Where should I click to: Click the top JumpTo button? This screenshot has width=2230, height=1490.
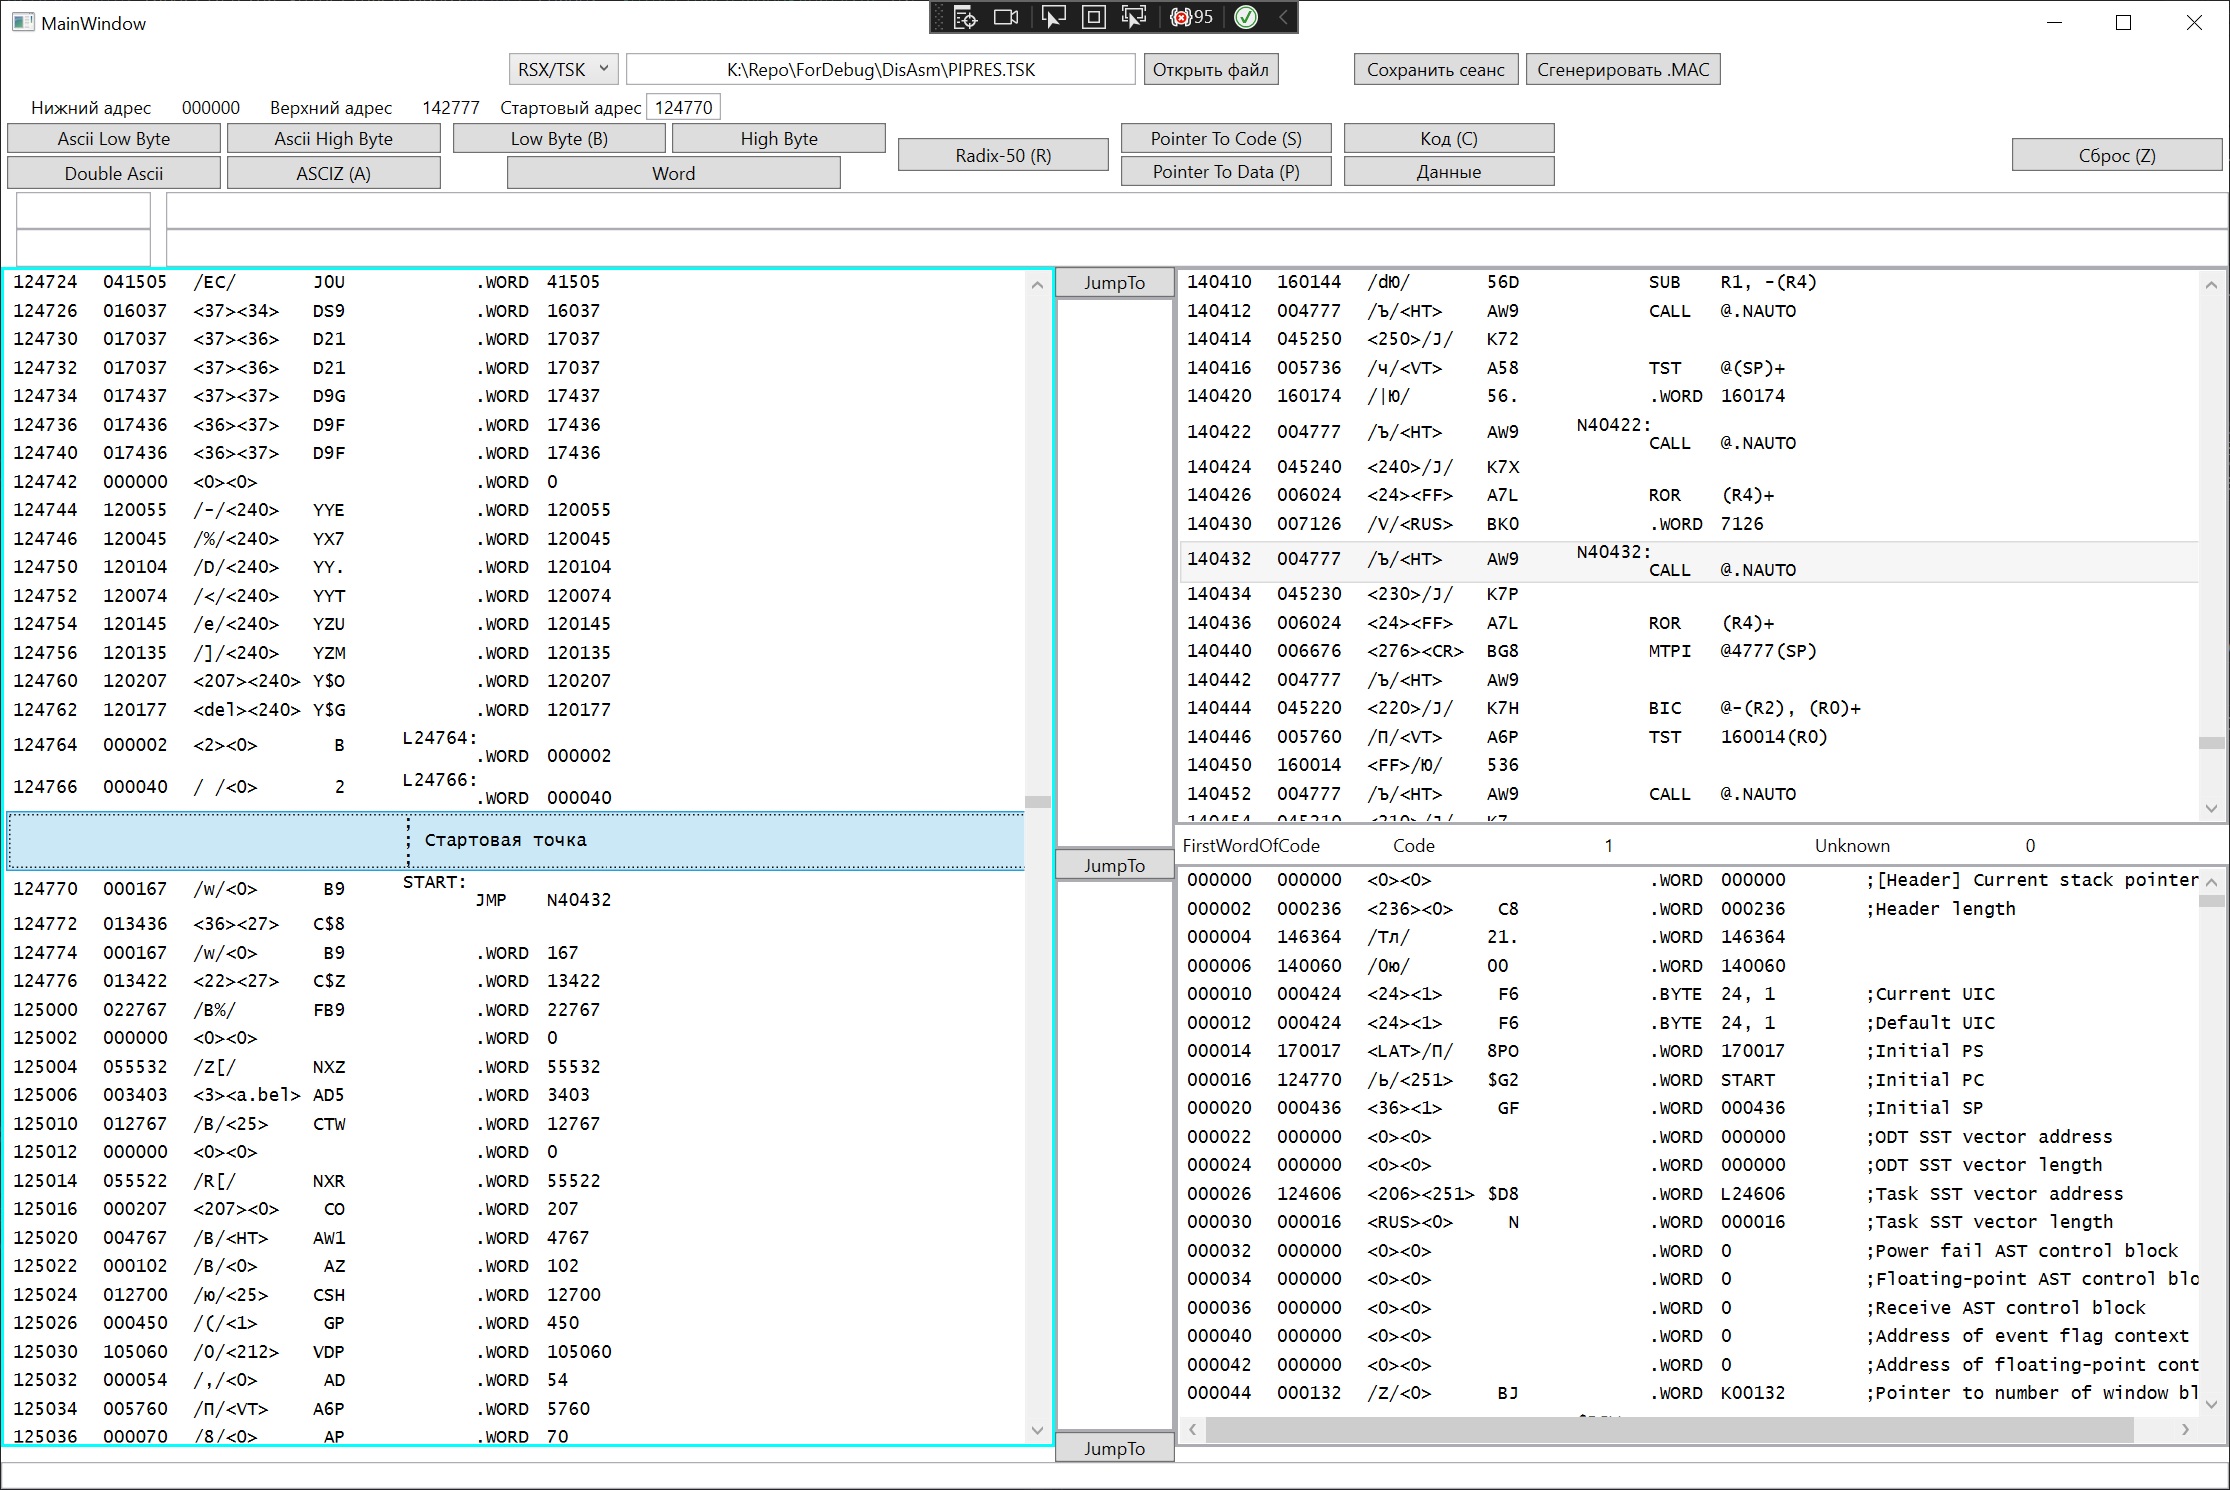(1114, 282)
